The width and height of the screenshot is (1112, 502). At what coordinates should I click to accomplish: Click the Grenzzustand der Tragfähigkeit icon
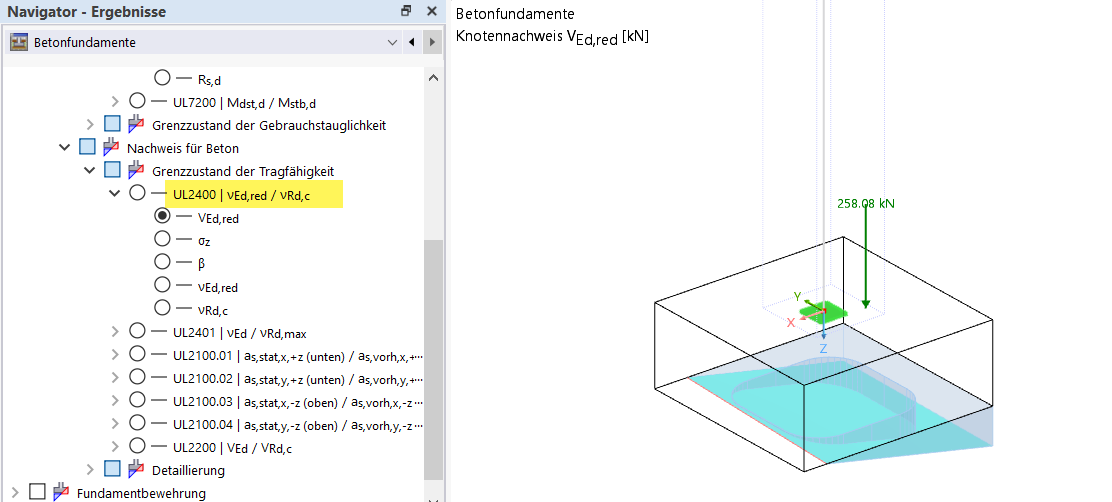pyautogui.click(x=136, y=170)
